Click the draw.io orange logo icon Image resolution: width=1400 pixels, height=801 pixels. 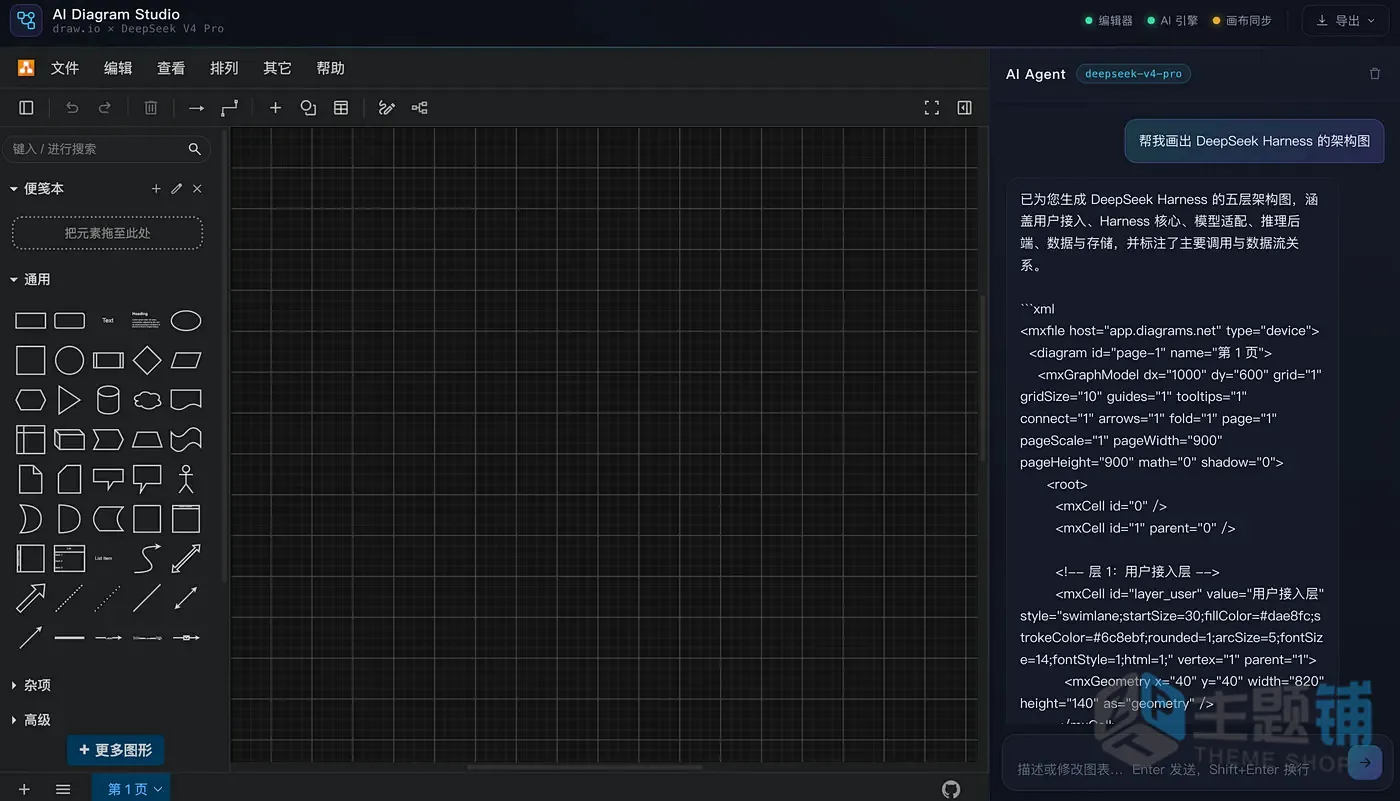[x=26, y=68]
